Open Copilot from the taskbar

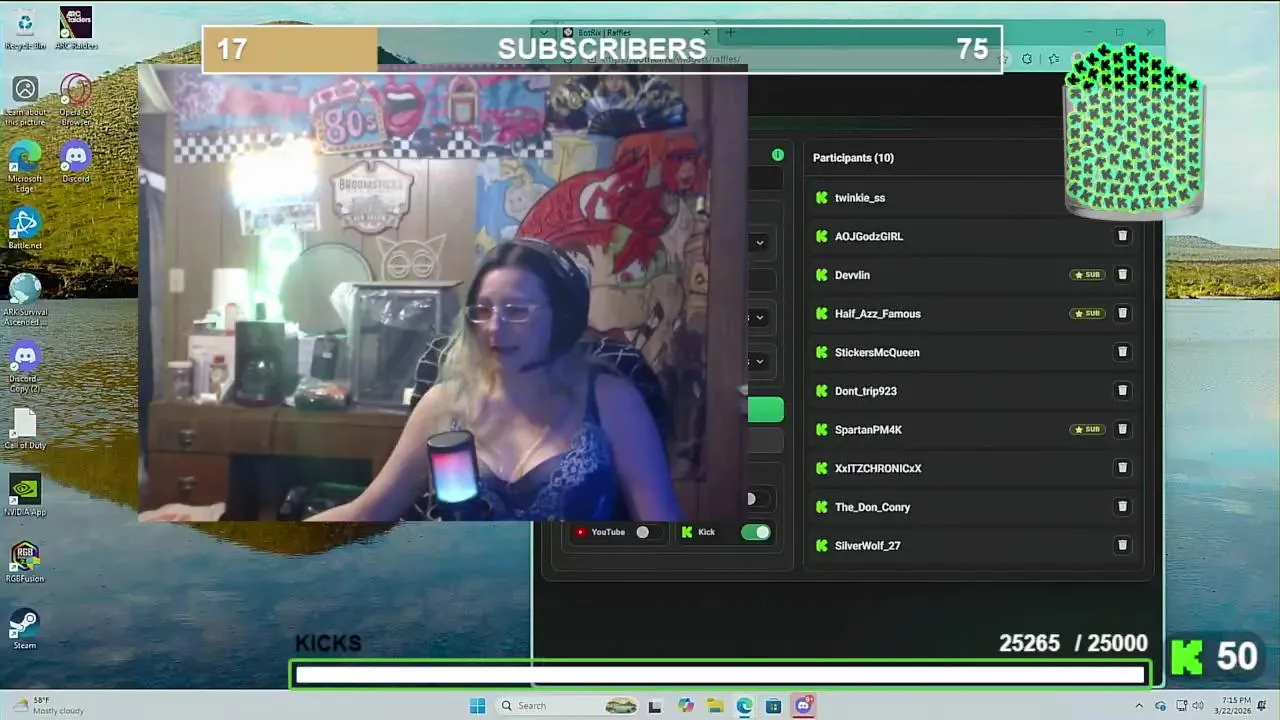(x=686, y=706)
